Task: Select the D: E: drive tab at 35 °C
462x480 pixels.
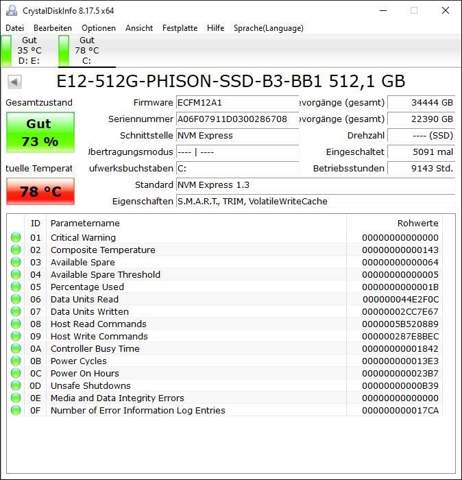Action: point(23,50)
